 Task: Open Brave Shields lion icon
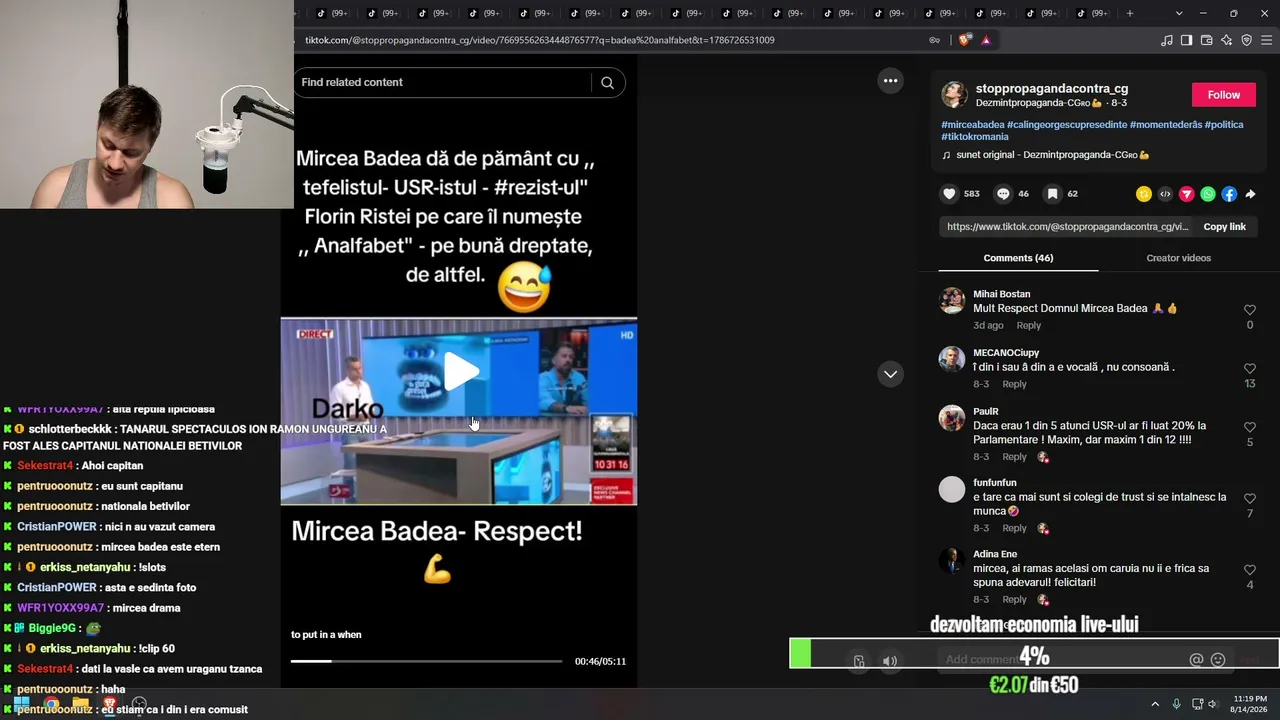(964, 40)
